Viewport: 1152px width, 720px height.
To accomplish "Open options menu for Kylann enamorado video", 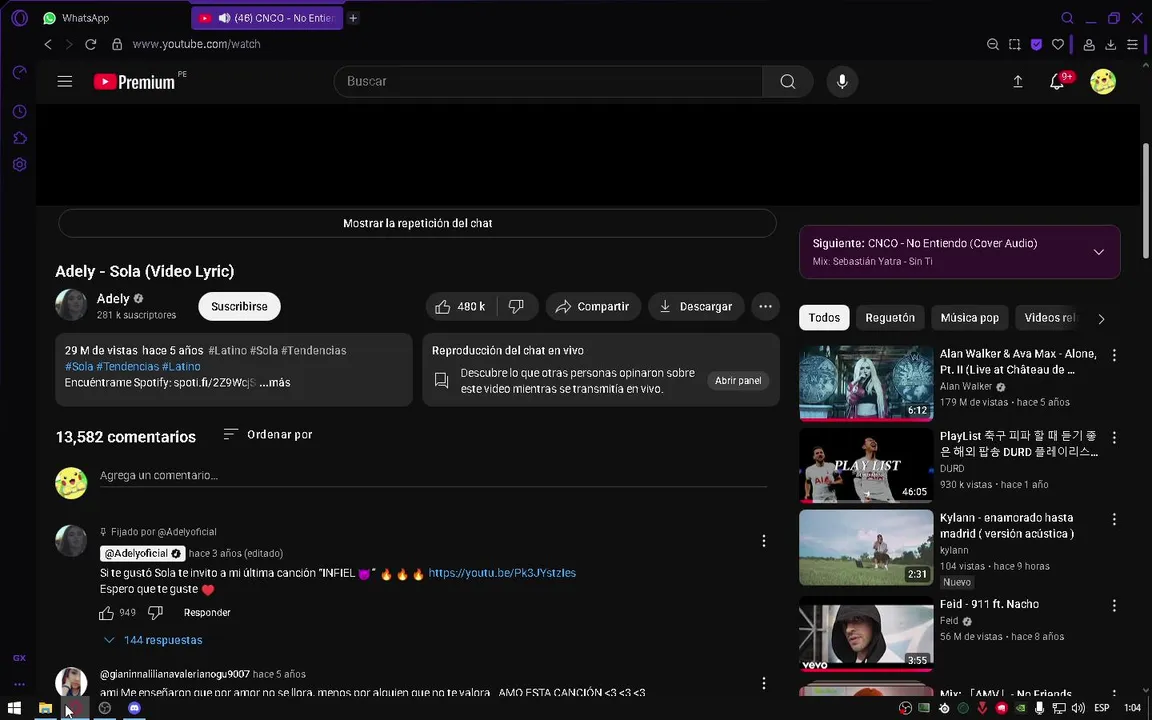I will (x=1114, y=519).
